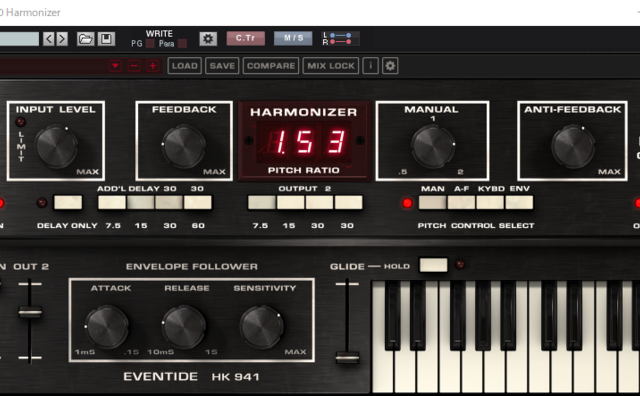Click the red plus preset button

(153, 66)
